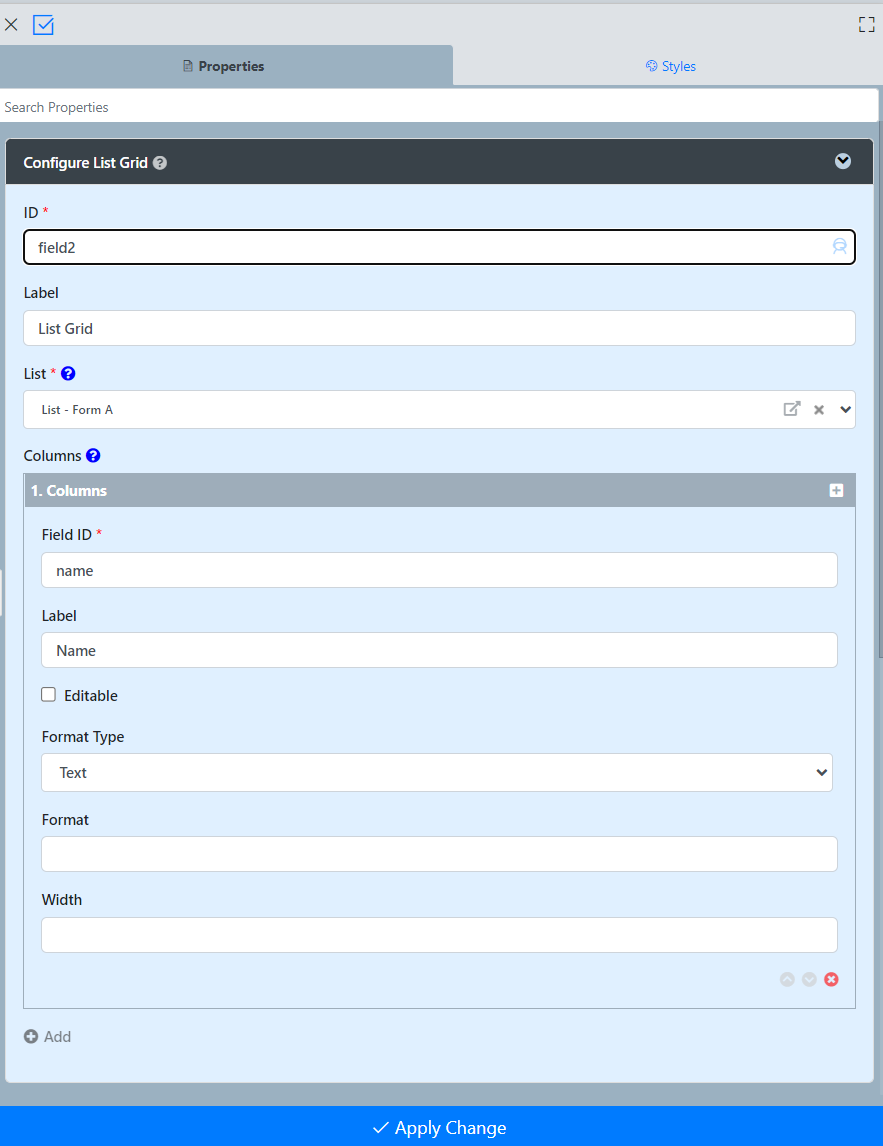Toggle the Columns row collapse icon

click(836, 491)
